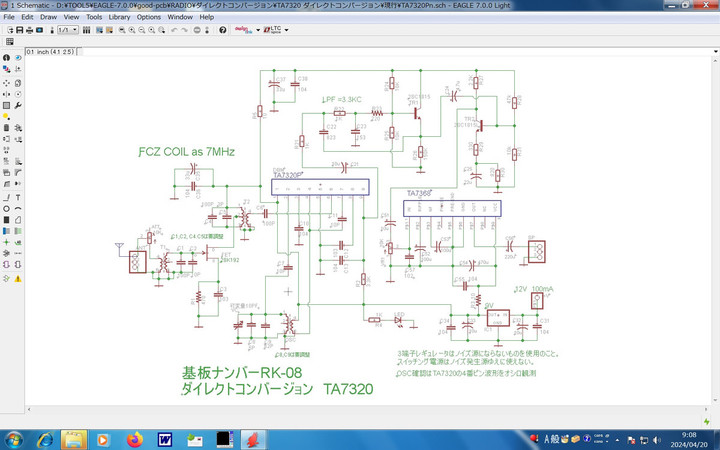Click the Print icon in toolbar

31,30
